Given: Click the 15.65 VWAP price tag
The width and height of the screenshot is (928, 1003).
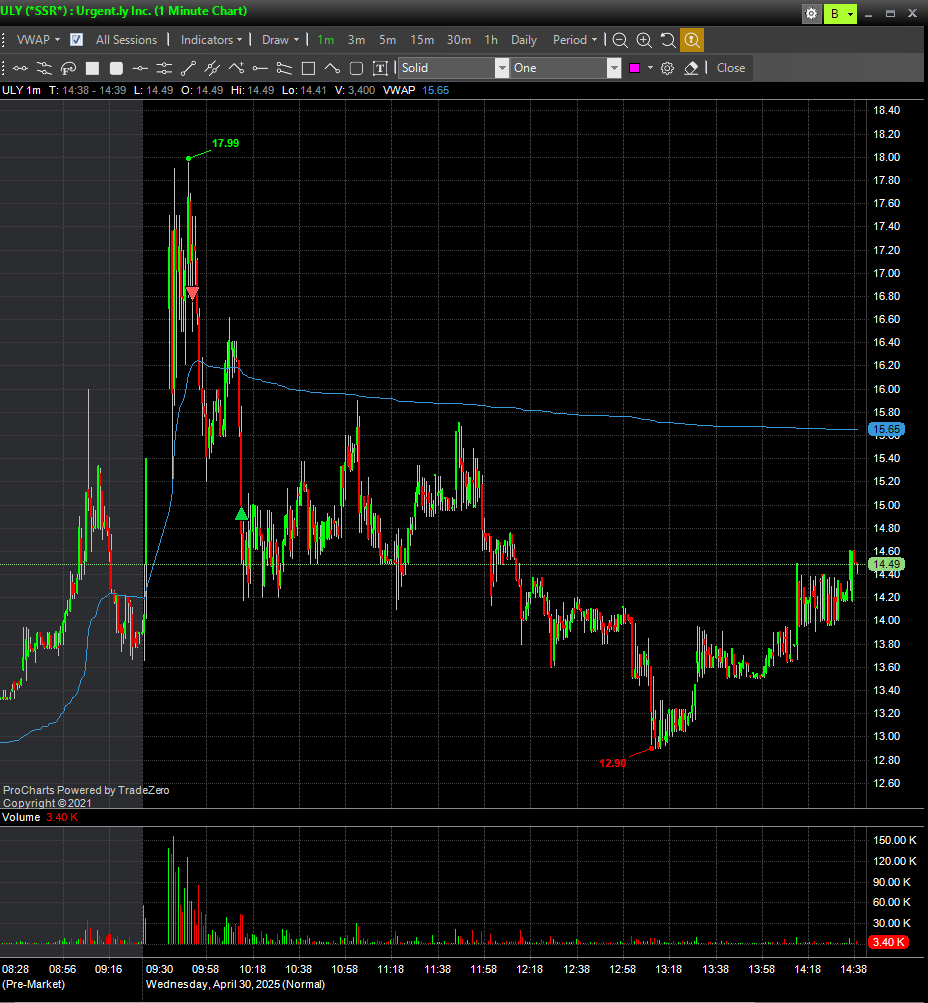Looking at the screenshot, I should [x=886, y=429].
